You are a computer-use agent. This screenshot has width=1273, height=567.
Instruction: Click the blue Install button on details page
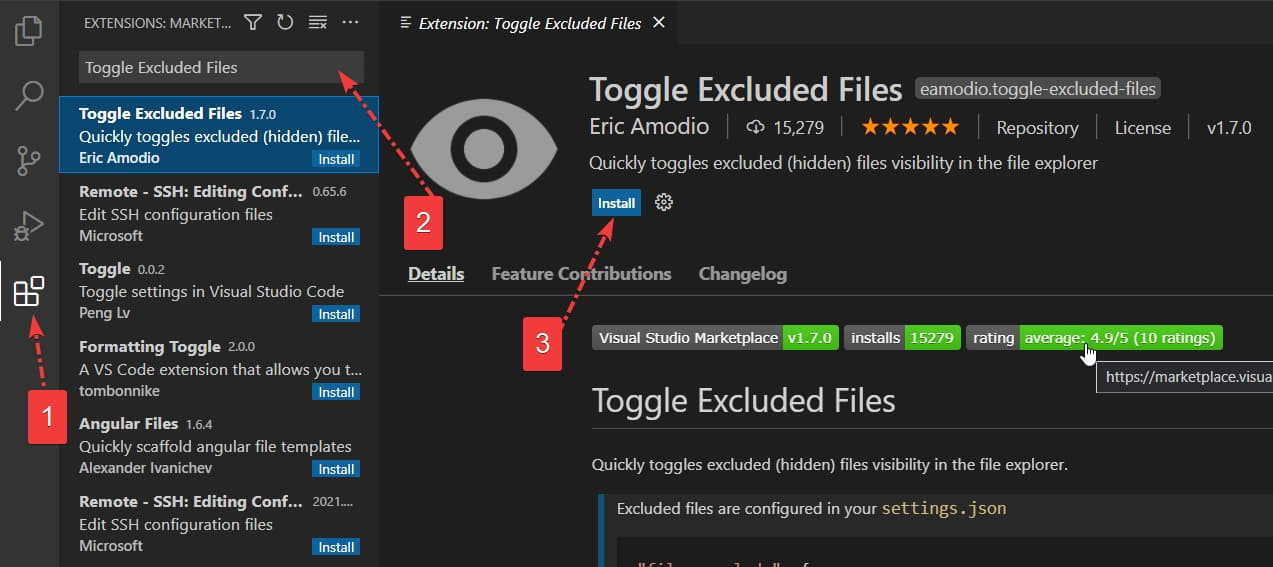click(x=616, y=203)
